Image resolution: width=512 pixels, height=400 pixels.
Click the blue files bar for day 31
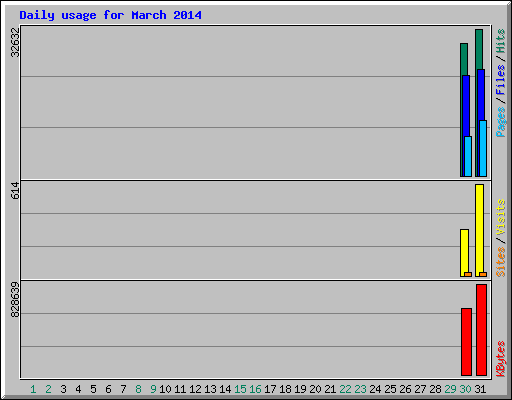click(x=481, y=95)
